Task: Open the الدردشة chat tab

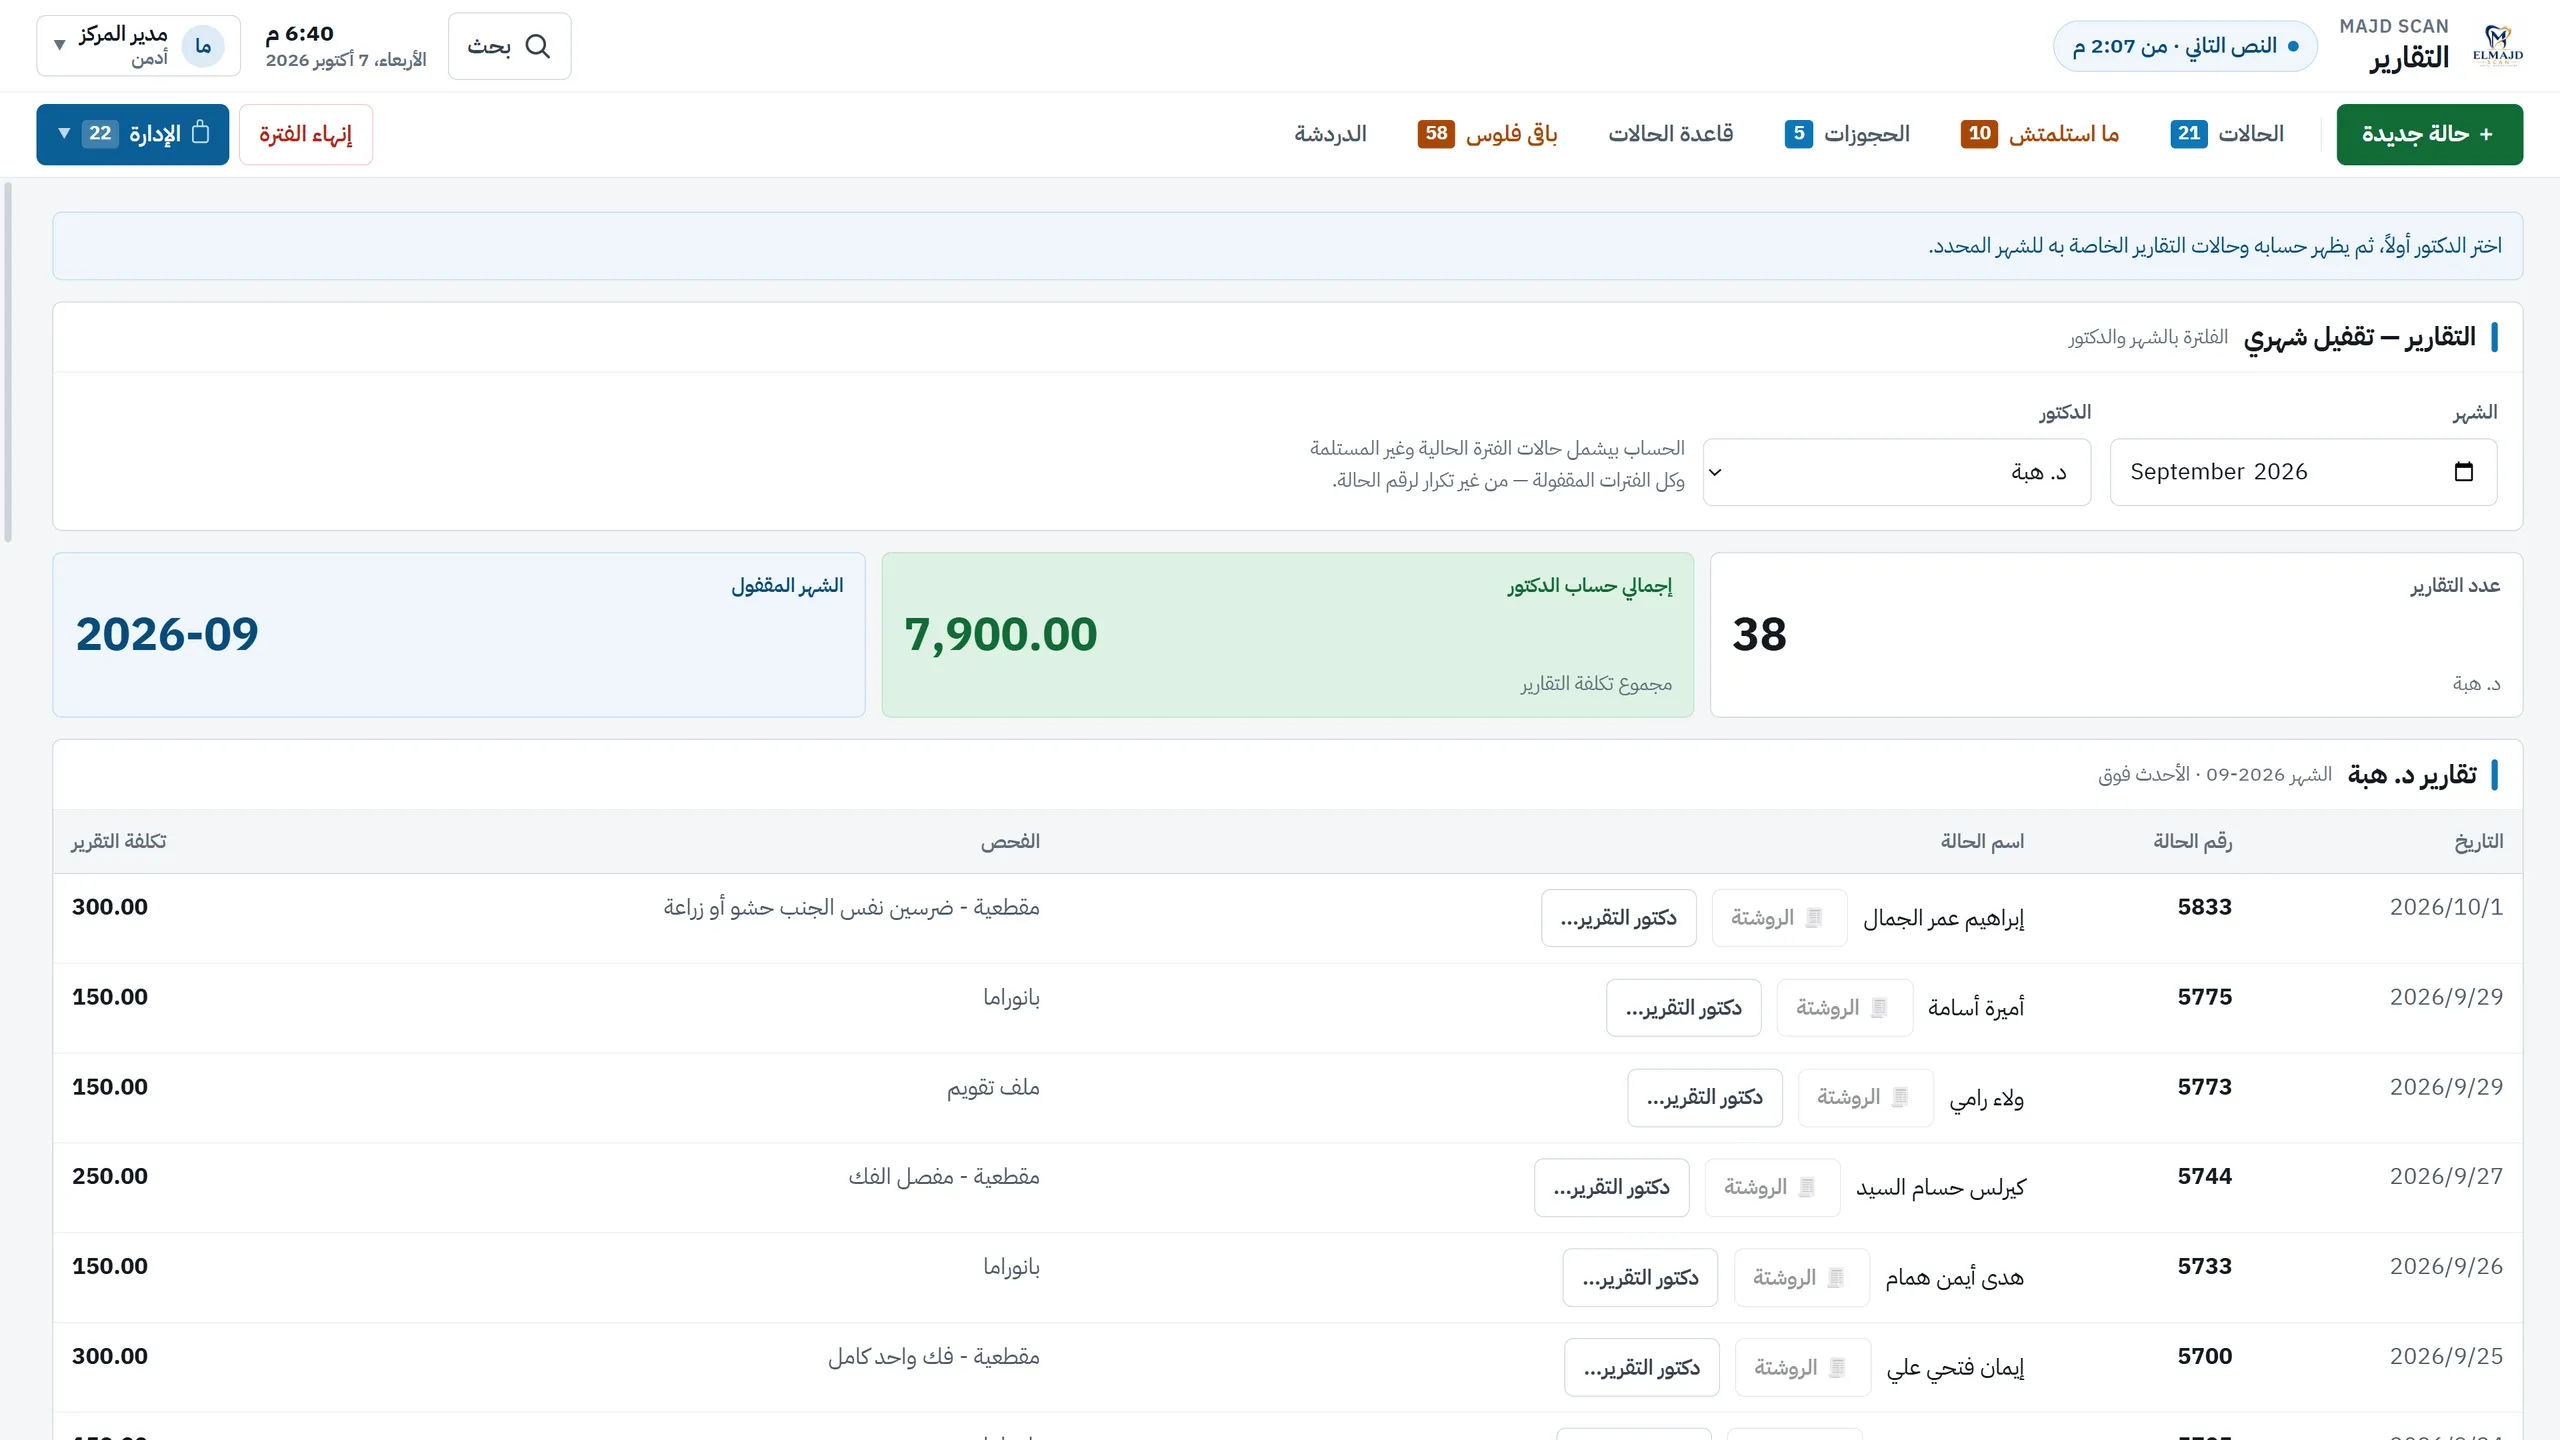Action: point(1330,134)
